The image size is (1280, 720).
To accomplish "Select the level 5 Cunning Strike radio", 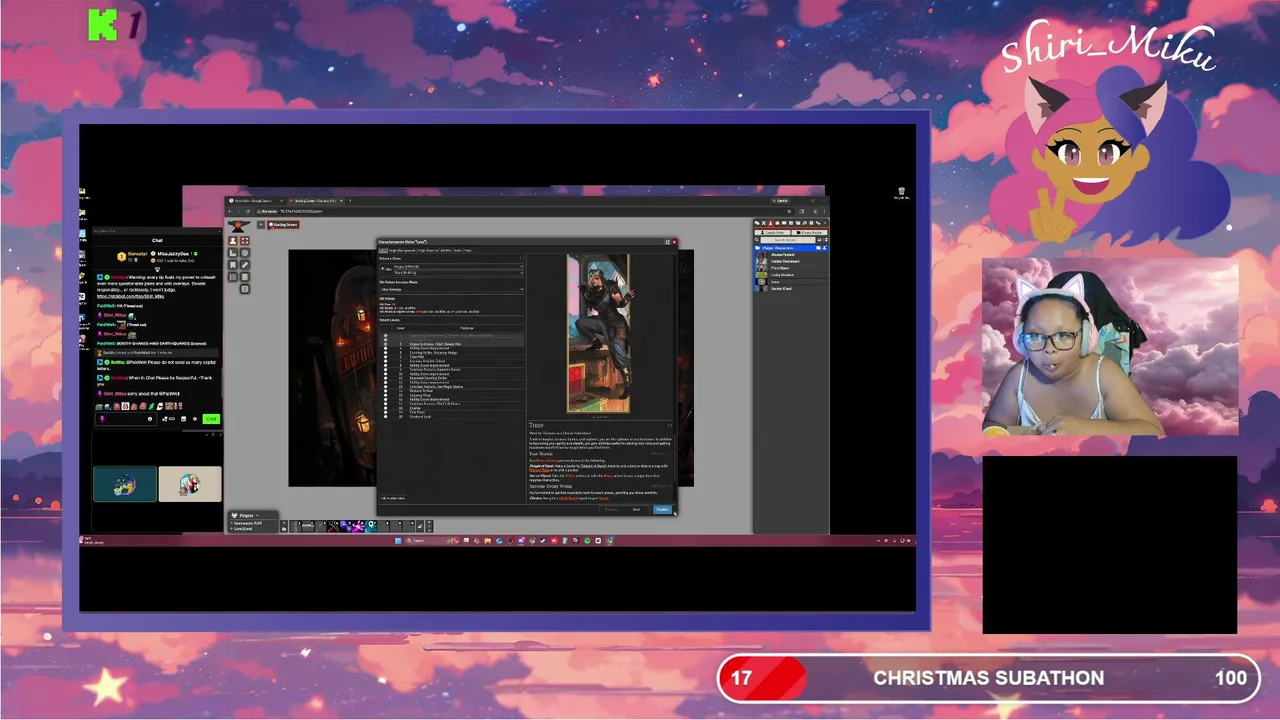I will pyautogui.click(x=385, y=353).
